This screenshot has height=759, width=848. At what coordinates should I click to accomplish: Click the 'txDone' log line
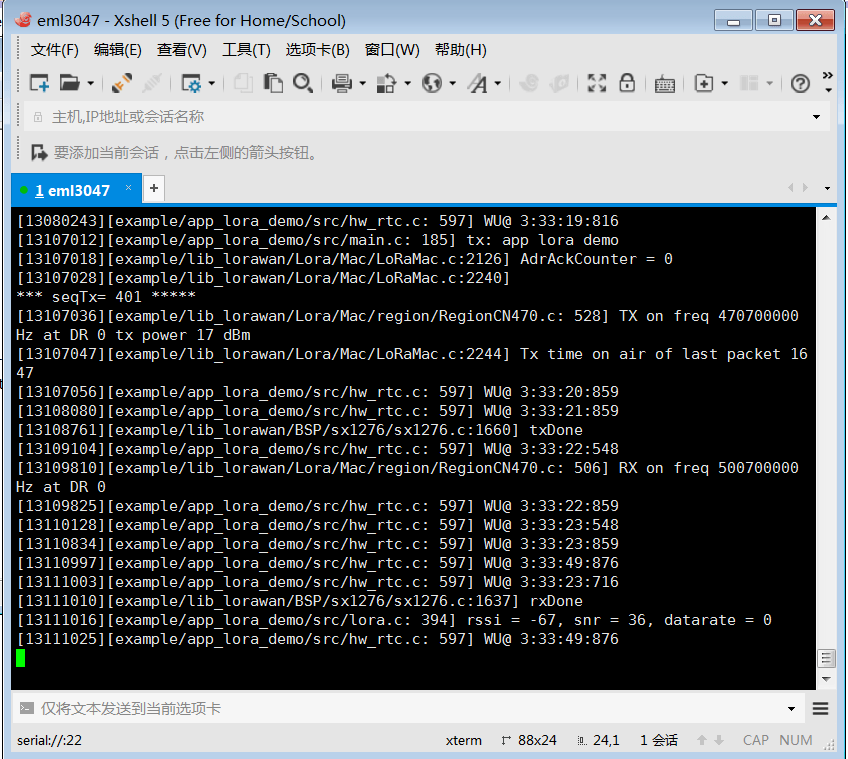[300, 430]
